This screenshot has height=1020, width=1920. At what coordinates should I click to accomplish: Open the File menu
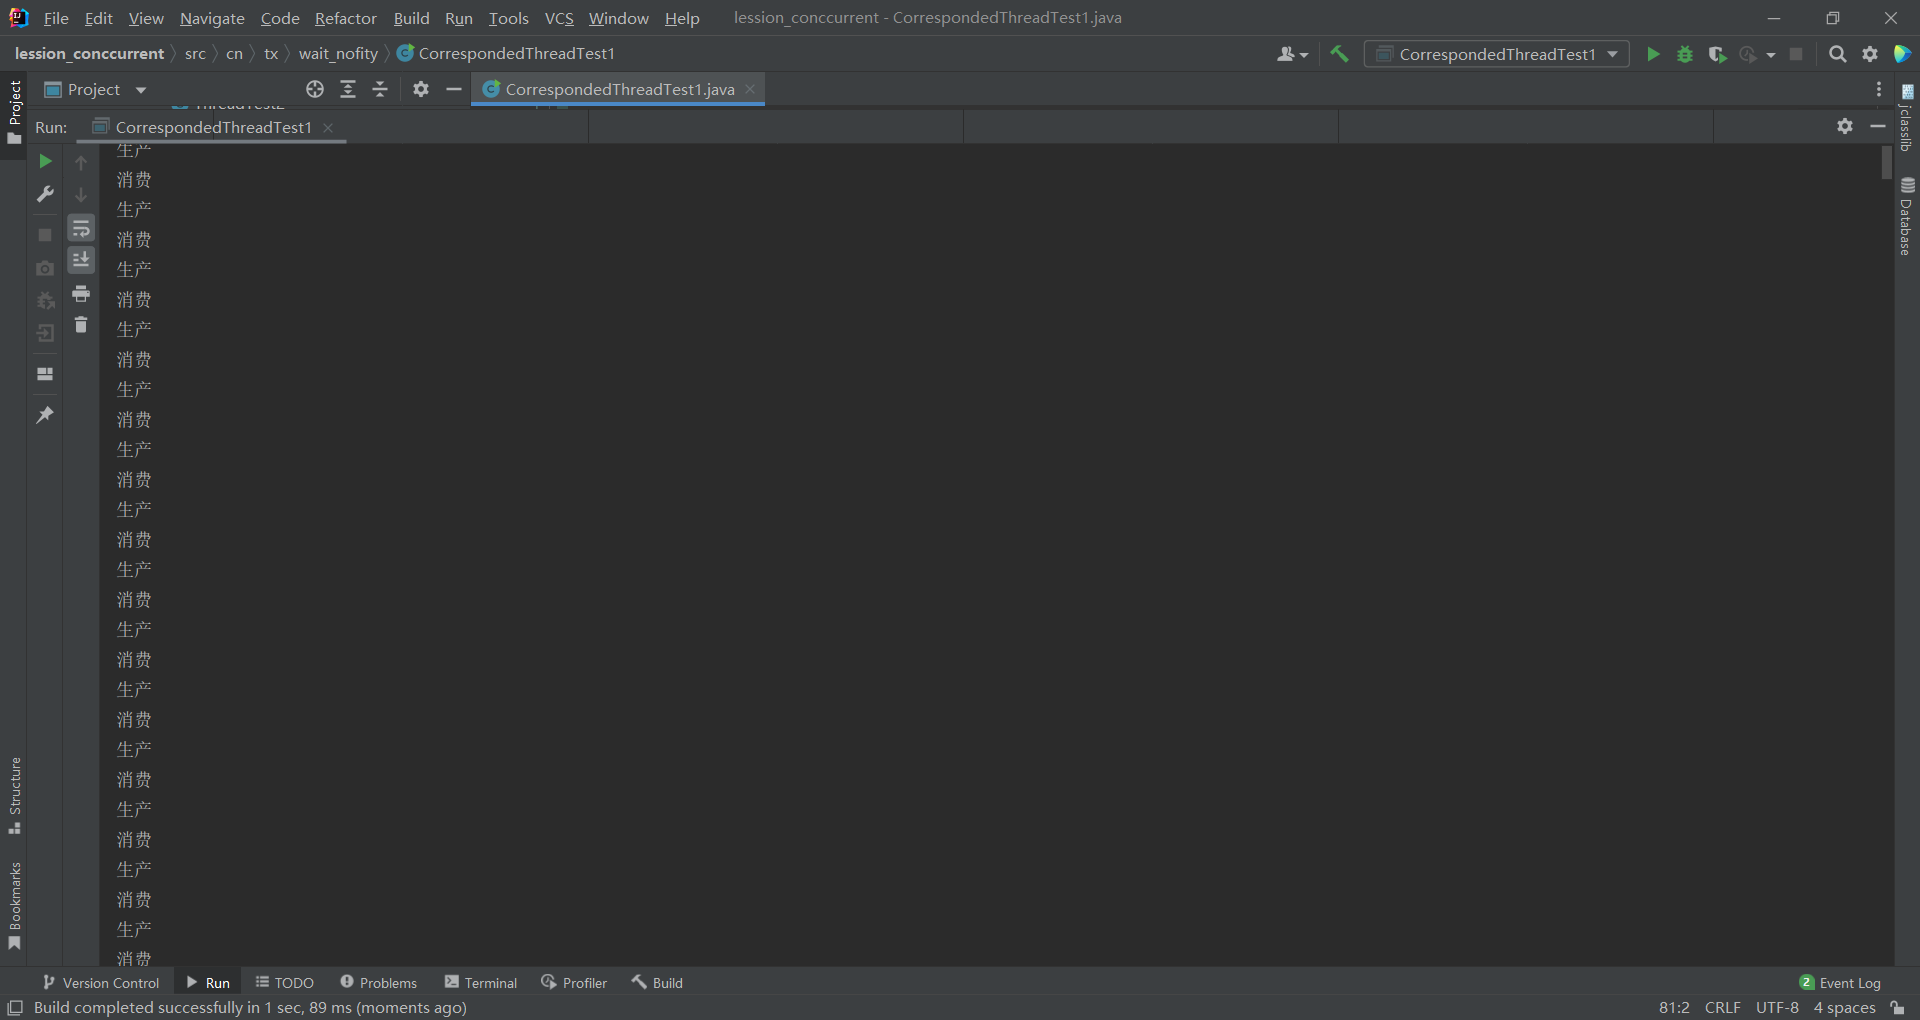tap(56, 18)
